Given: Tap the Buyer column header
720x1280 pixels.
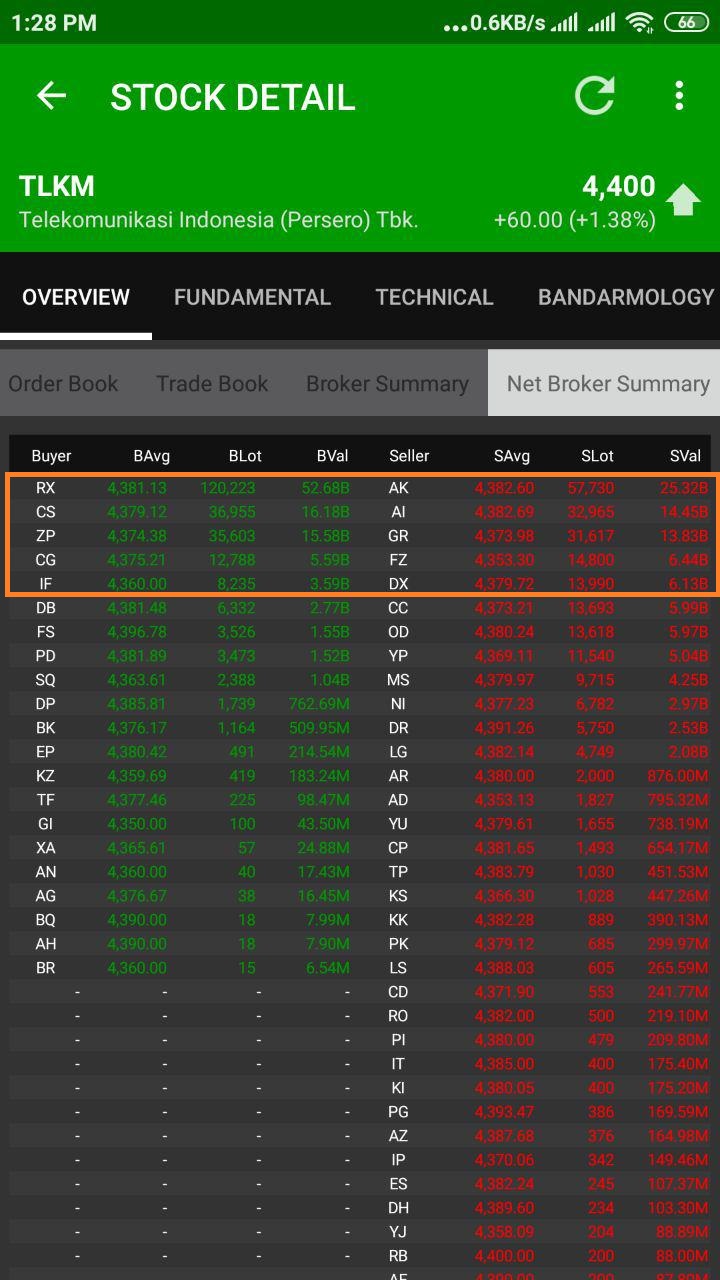Looking at the screenshot, I should [51, 456].
